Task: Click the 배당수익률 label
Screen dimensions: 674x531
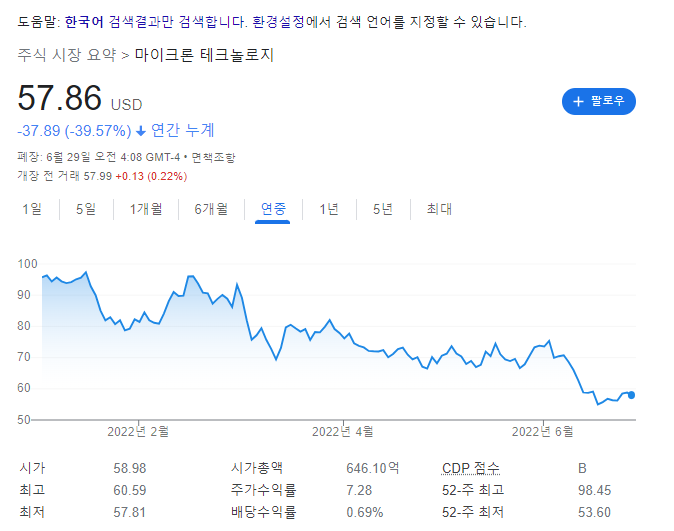Action: 263,512
